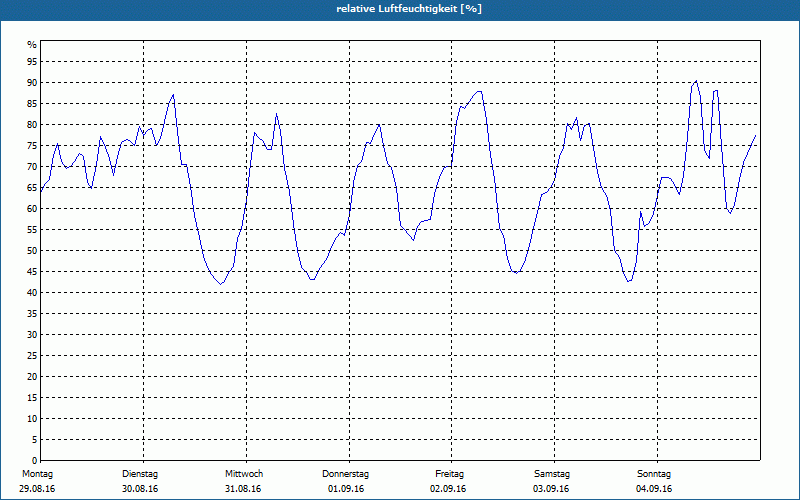Select the 'Samstag' axis label
800x500 pixels.
pyautogui.click(x=552, y=474)
